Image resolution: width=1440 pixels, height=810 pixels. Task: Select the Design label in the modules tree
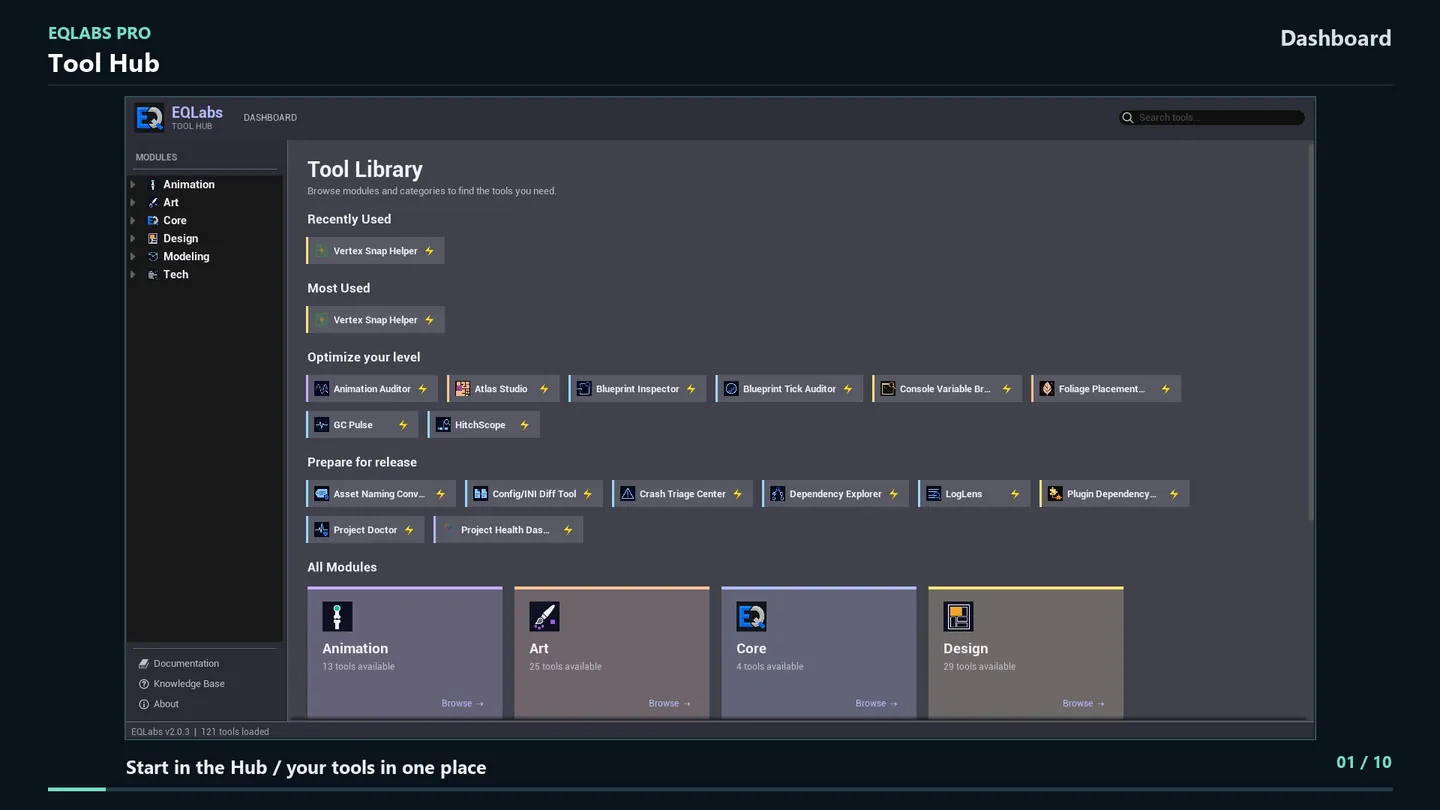pos(181,239)
